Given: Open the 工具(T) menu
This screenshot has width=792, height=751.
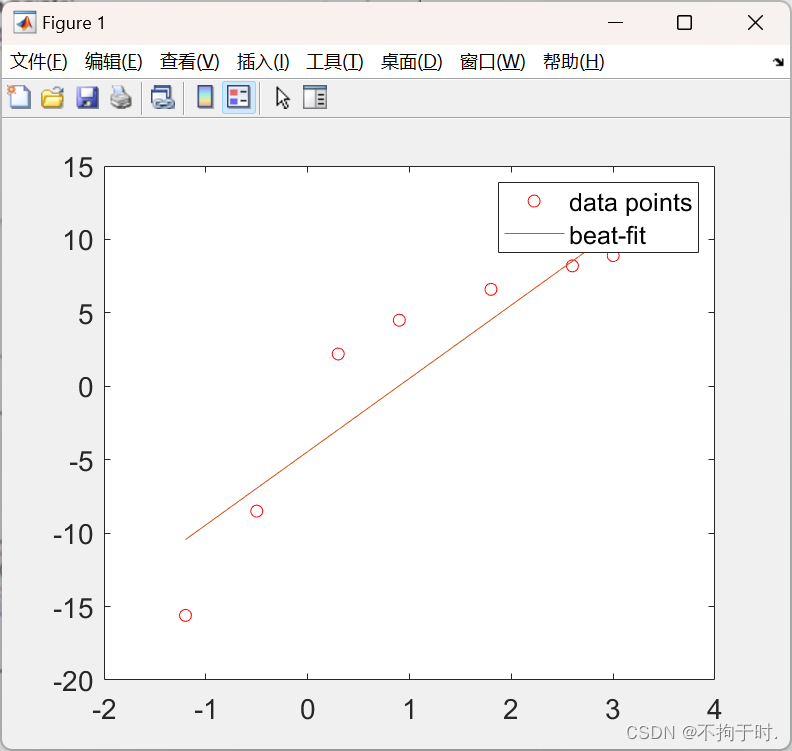Looking at the screenshot, I should point(334,62).
